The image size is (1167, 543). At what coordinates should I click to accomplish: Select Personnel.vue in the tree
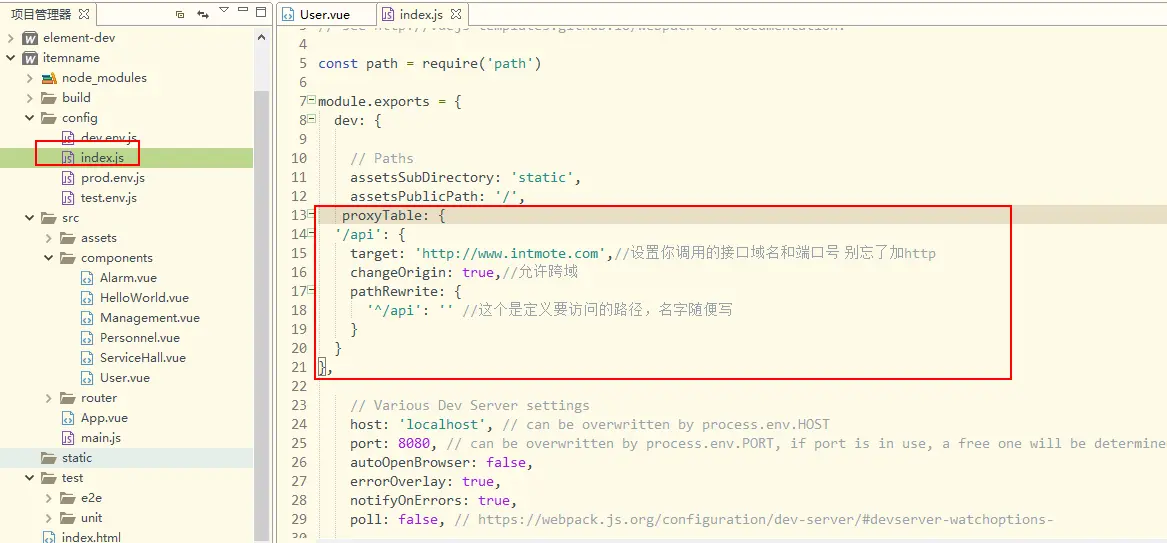point(140,338)
